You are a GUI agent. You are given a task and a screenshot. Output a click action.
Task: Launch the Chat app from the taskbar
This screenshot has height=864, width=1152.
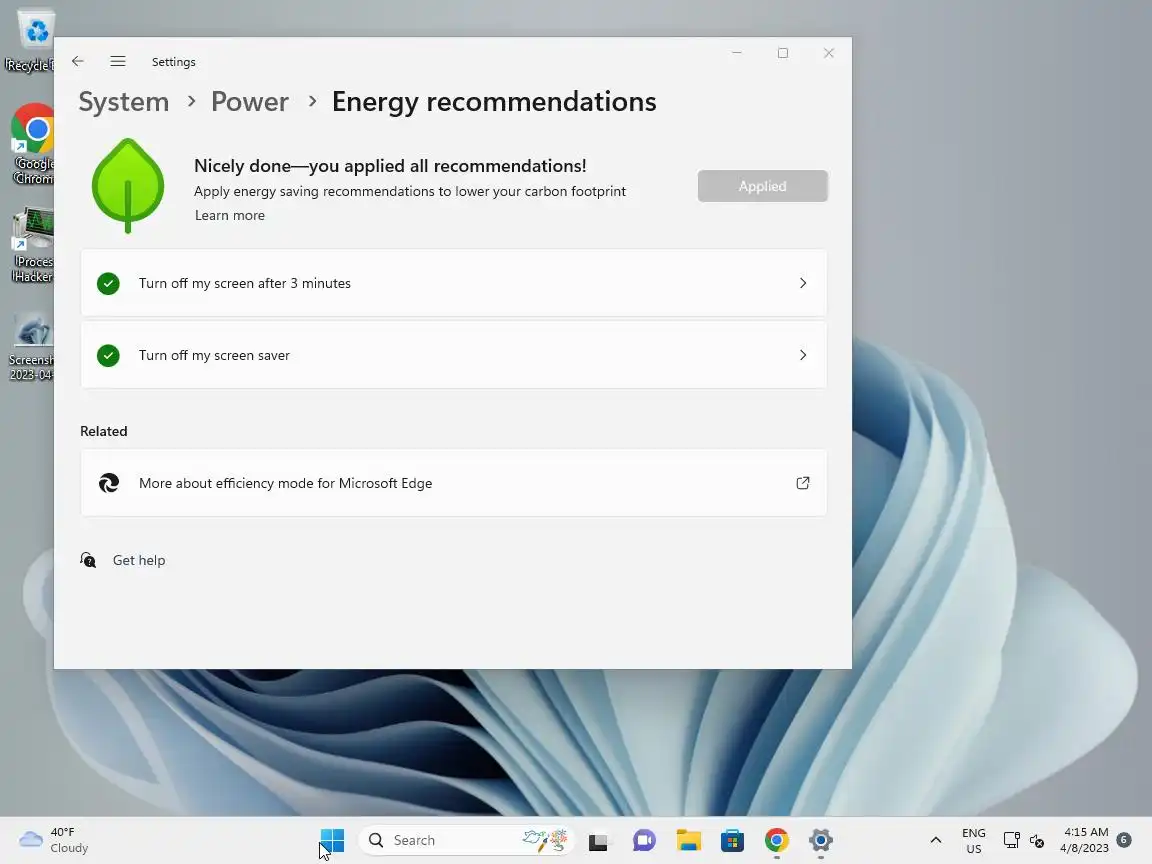point(644,840)
